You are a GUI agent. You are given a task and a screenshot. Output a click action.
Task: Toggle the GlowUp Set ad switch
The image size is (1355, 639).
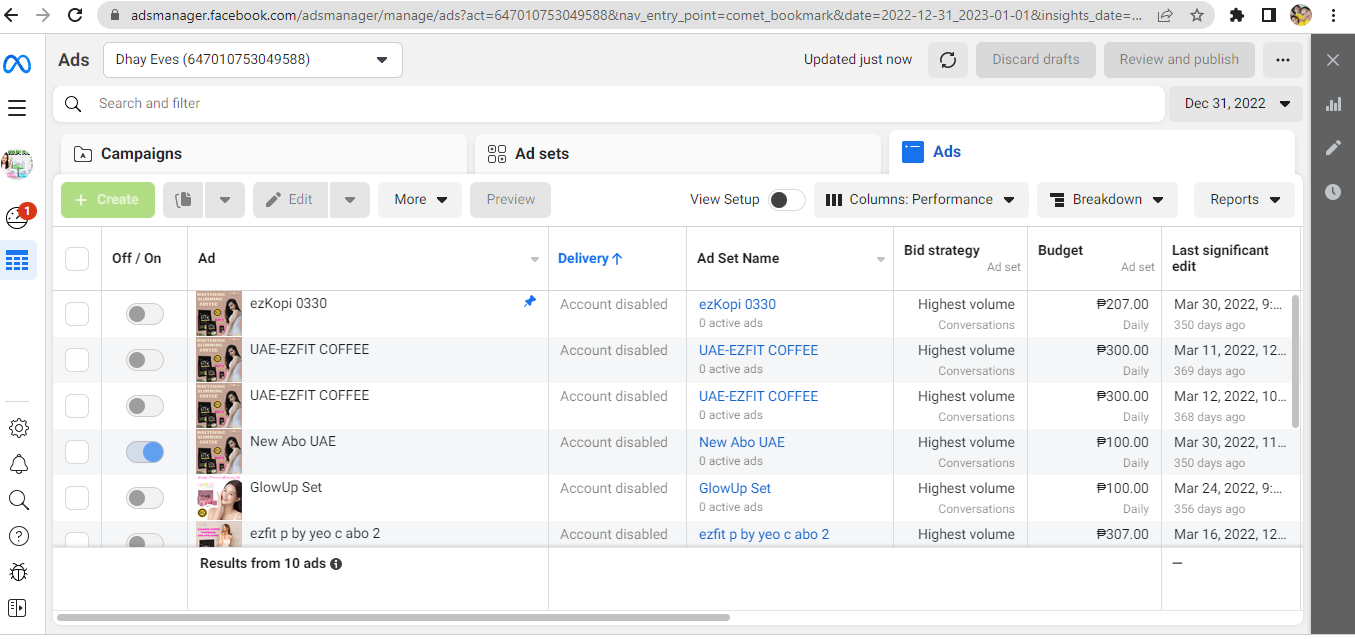tap(145, 498)
